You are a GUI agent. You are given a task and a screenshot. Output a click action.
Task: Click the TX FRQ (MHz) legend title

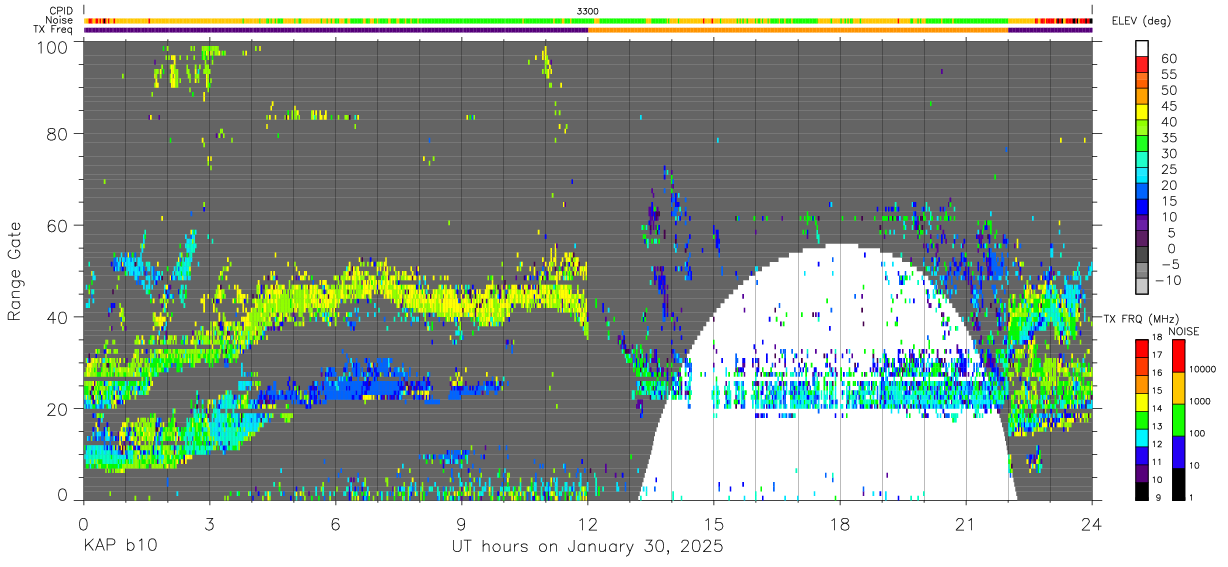click(x=1141, y=318)
